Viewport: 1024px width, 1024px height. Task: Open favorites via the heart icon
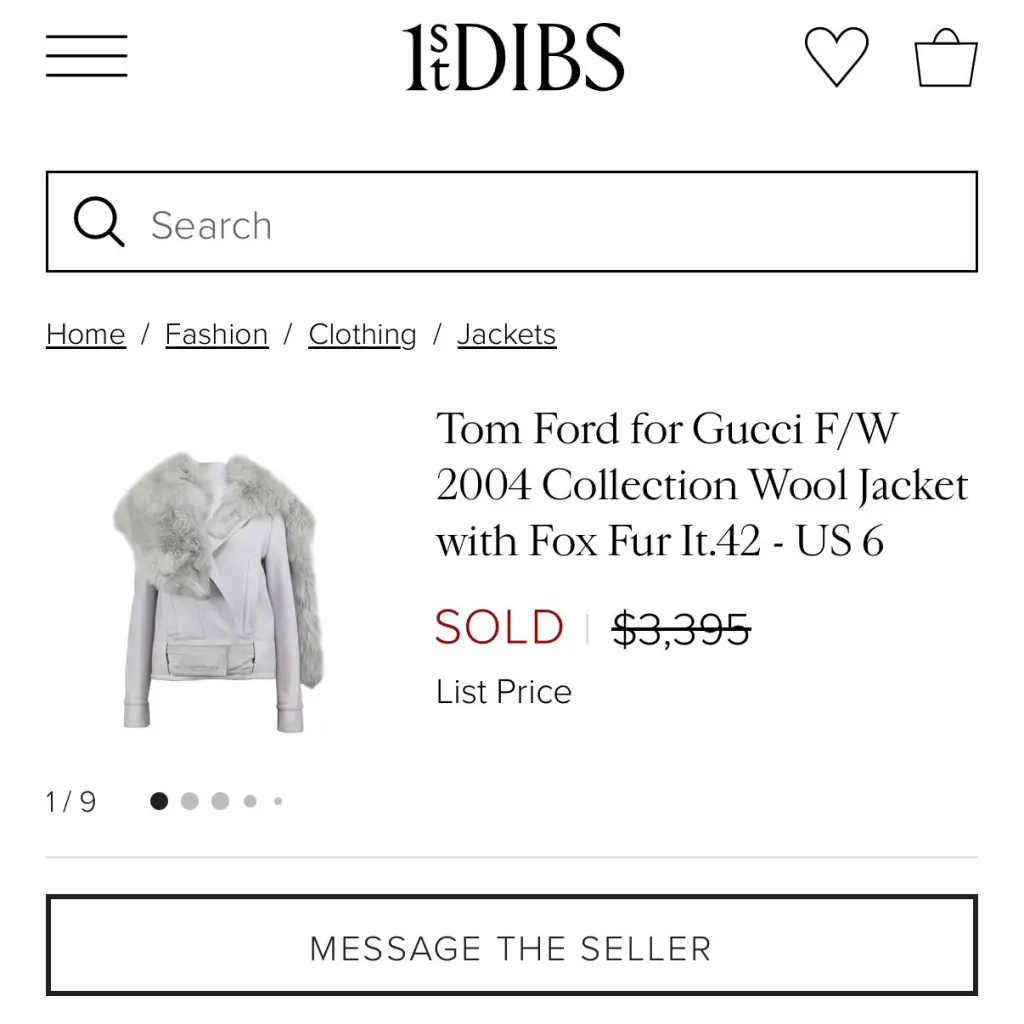(836, 57)
